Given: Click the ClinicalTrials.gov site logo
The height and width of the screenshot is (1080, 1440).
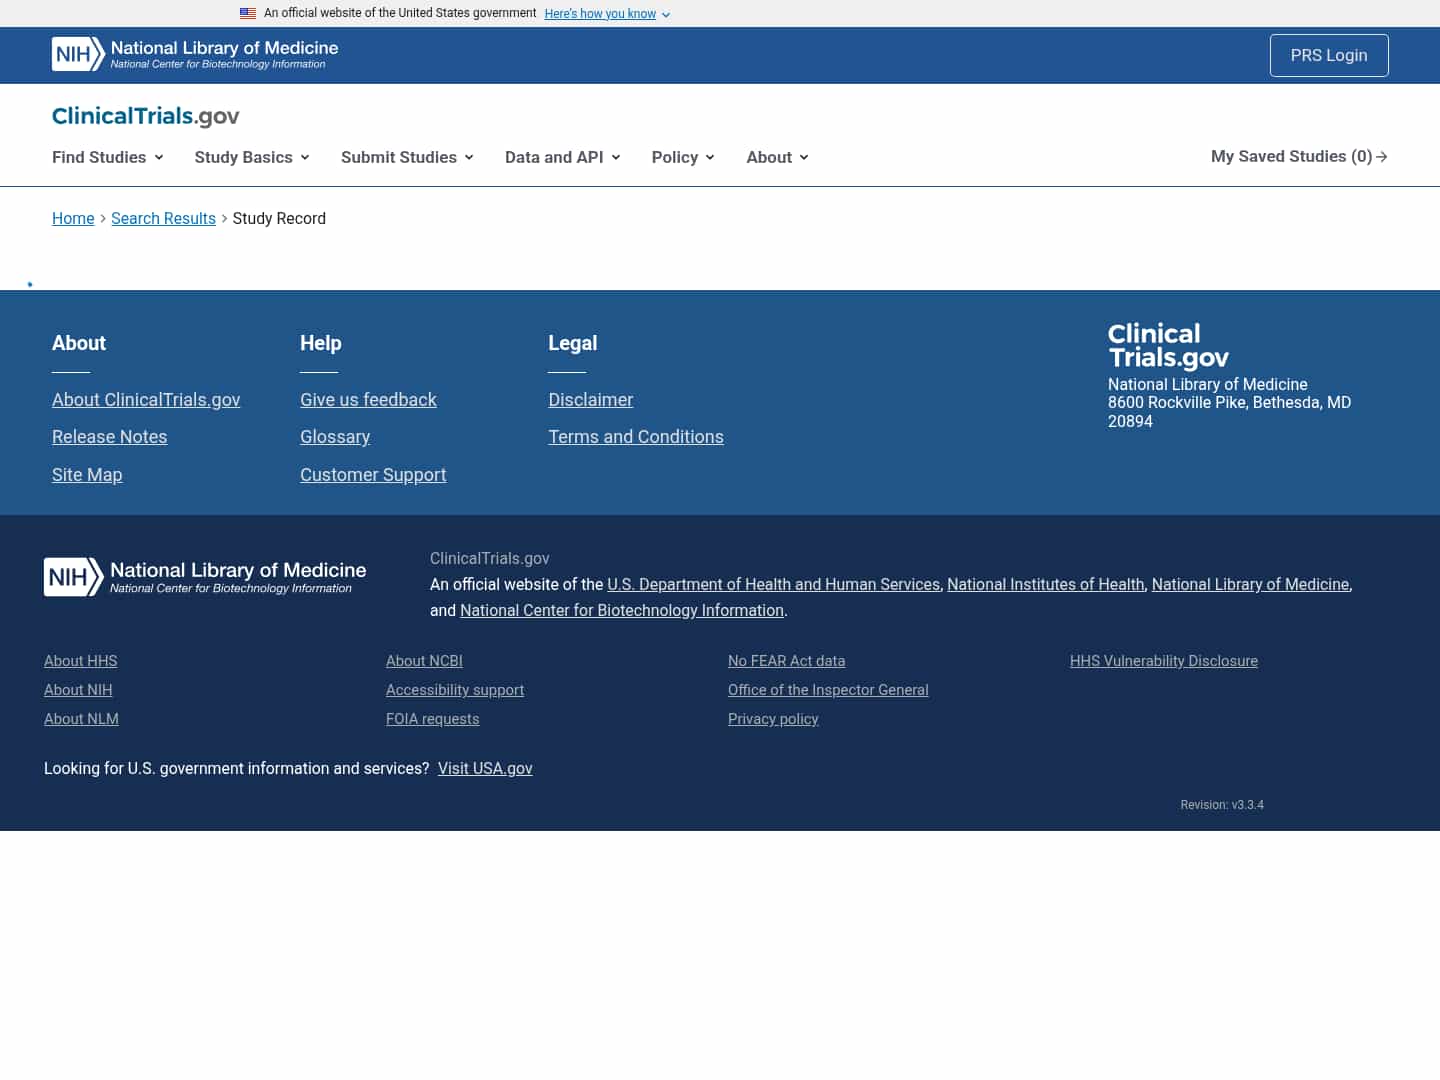Looking at the screenshot, I should 145,117.
